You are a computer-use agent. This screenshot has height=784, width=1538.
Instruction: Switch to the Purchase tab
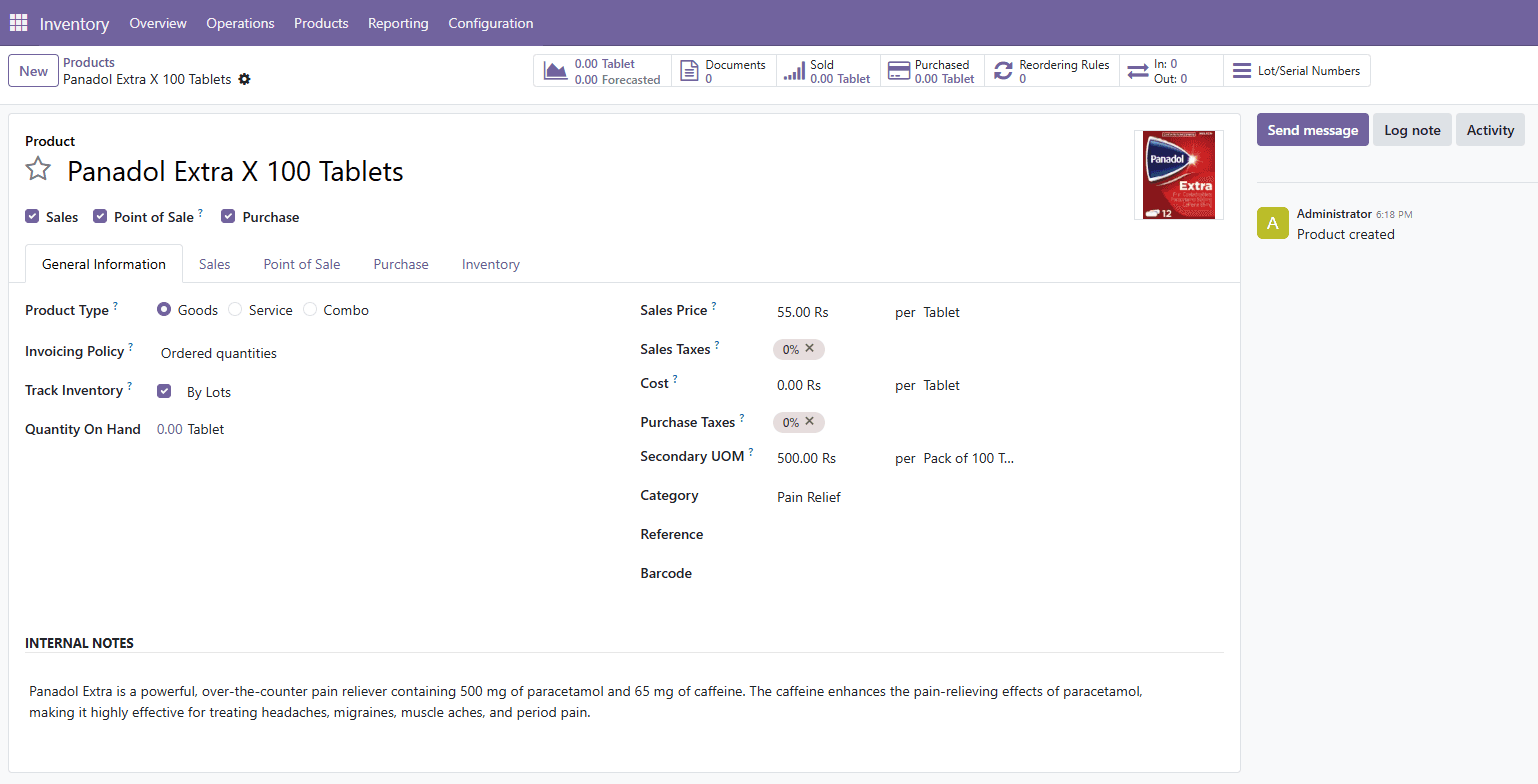(401, 264)
